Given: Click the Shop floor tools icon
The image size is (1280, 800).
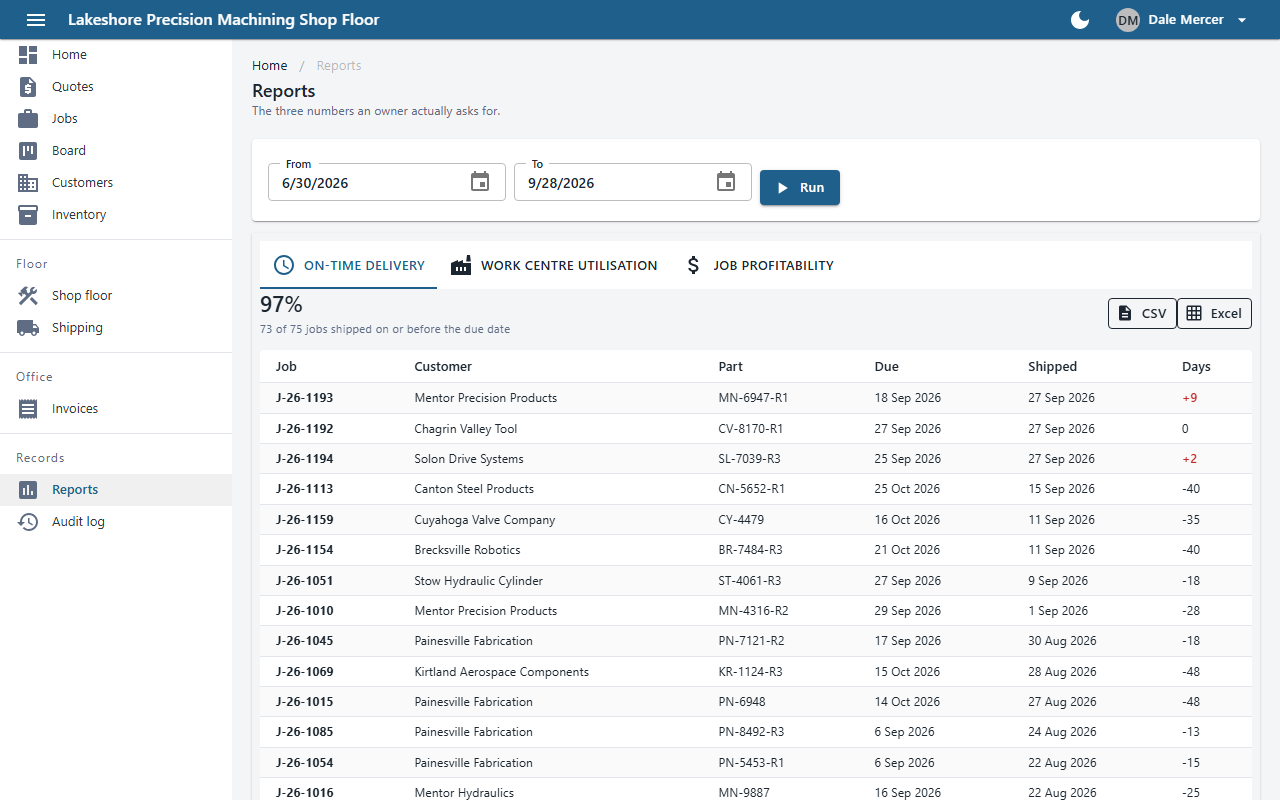Looking at the screenshot, I should click(x=28, y=296).
